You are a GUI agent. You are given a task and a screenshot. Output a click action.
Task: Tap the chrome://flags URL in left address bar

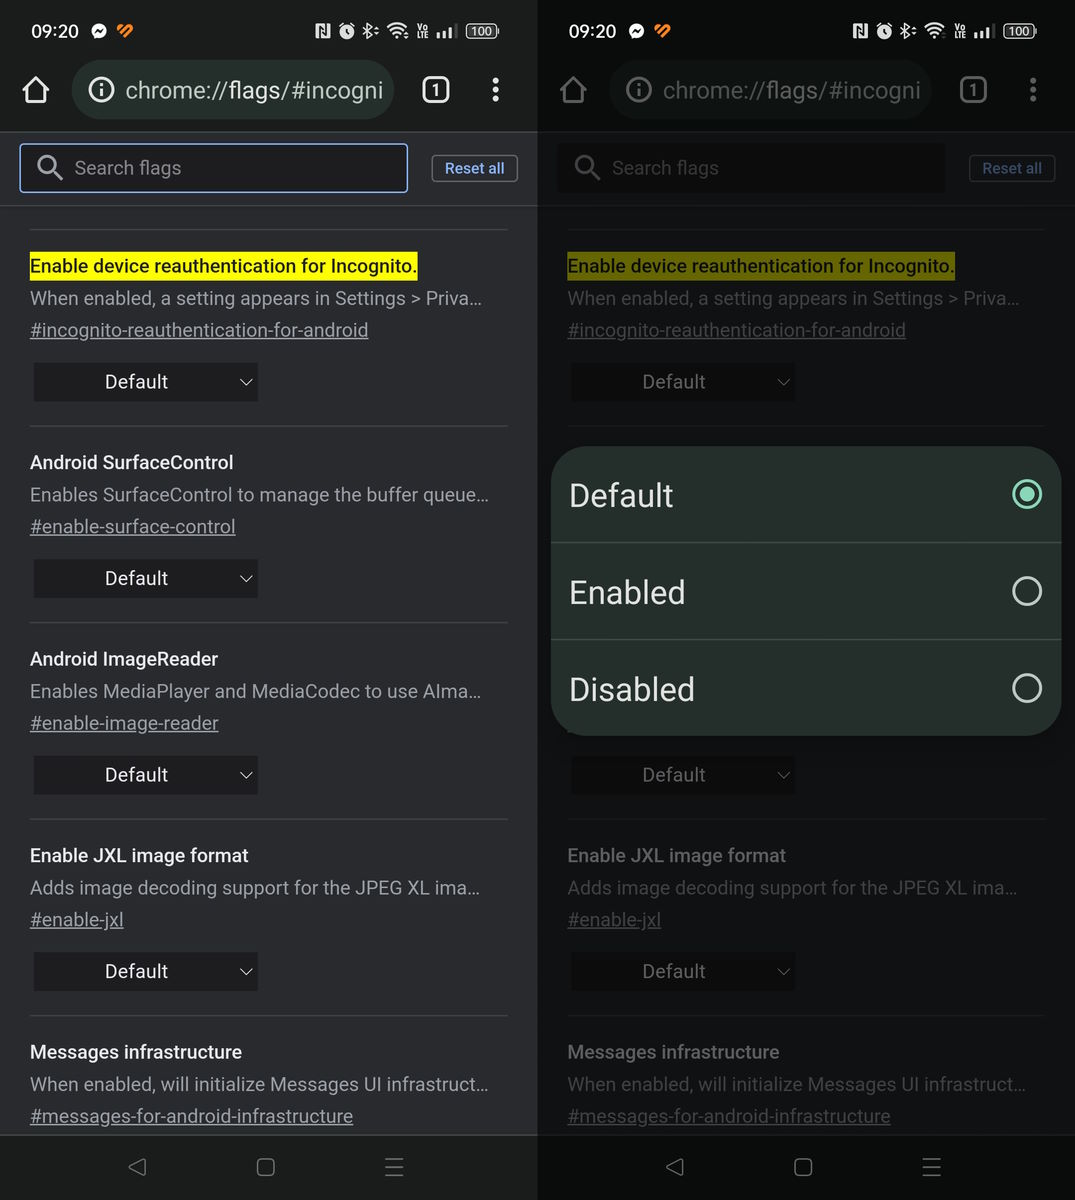(254, 90)
